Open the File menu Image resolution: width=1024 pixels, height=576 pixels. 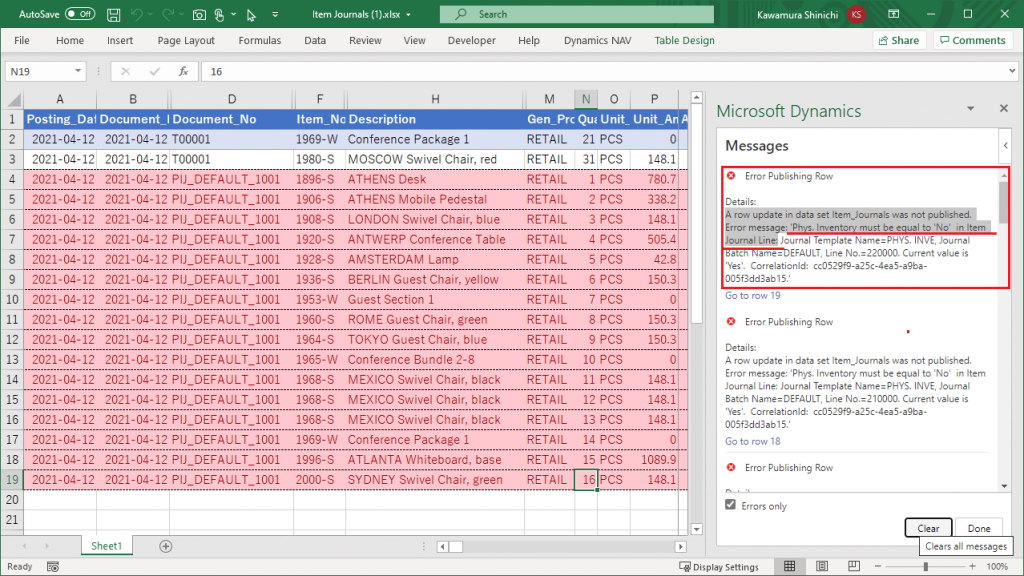(22, 40)
